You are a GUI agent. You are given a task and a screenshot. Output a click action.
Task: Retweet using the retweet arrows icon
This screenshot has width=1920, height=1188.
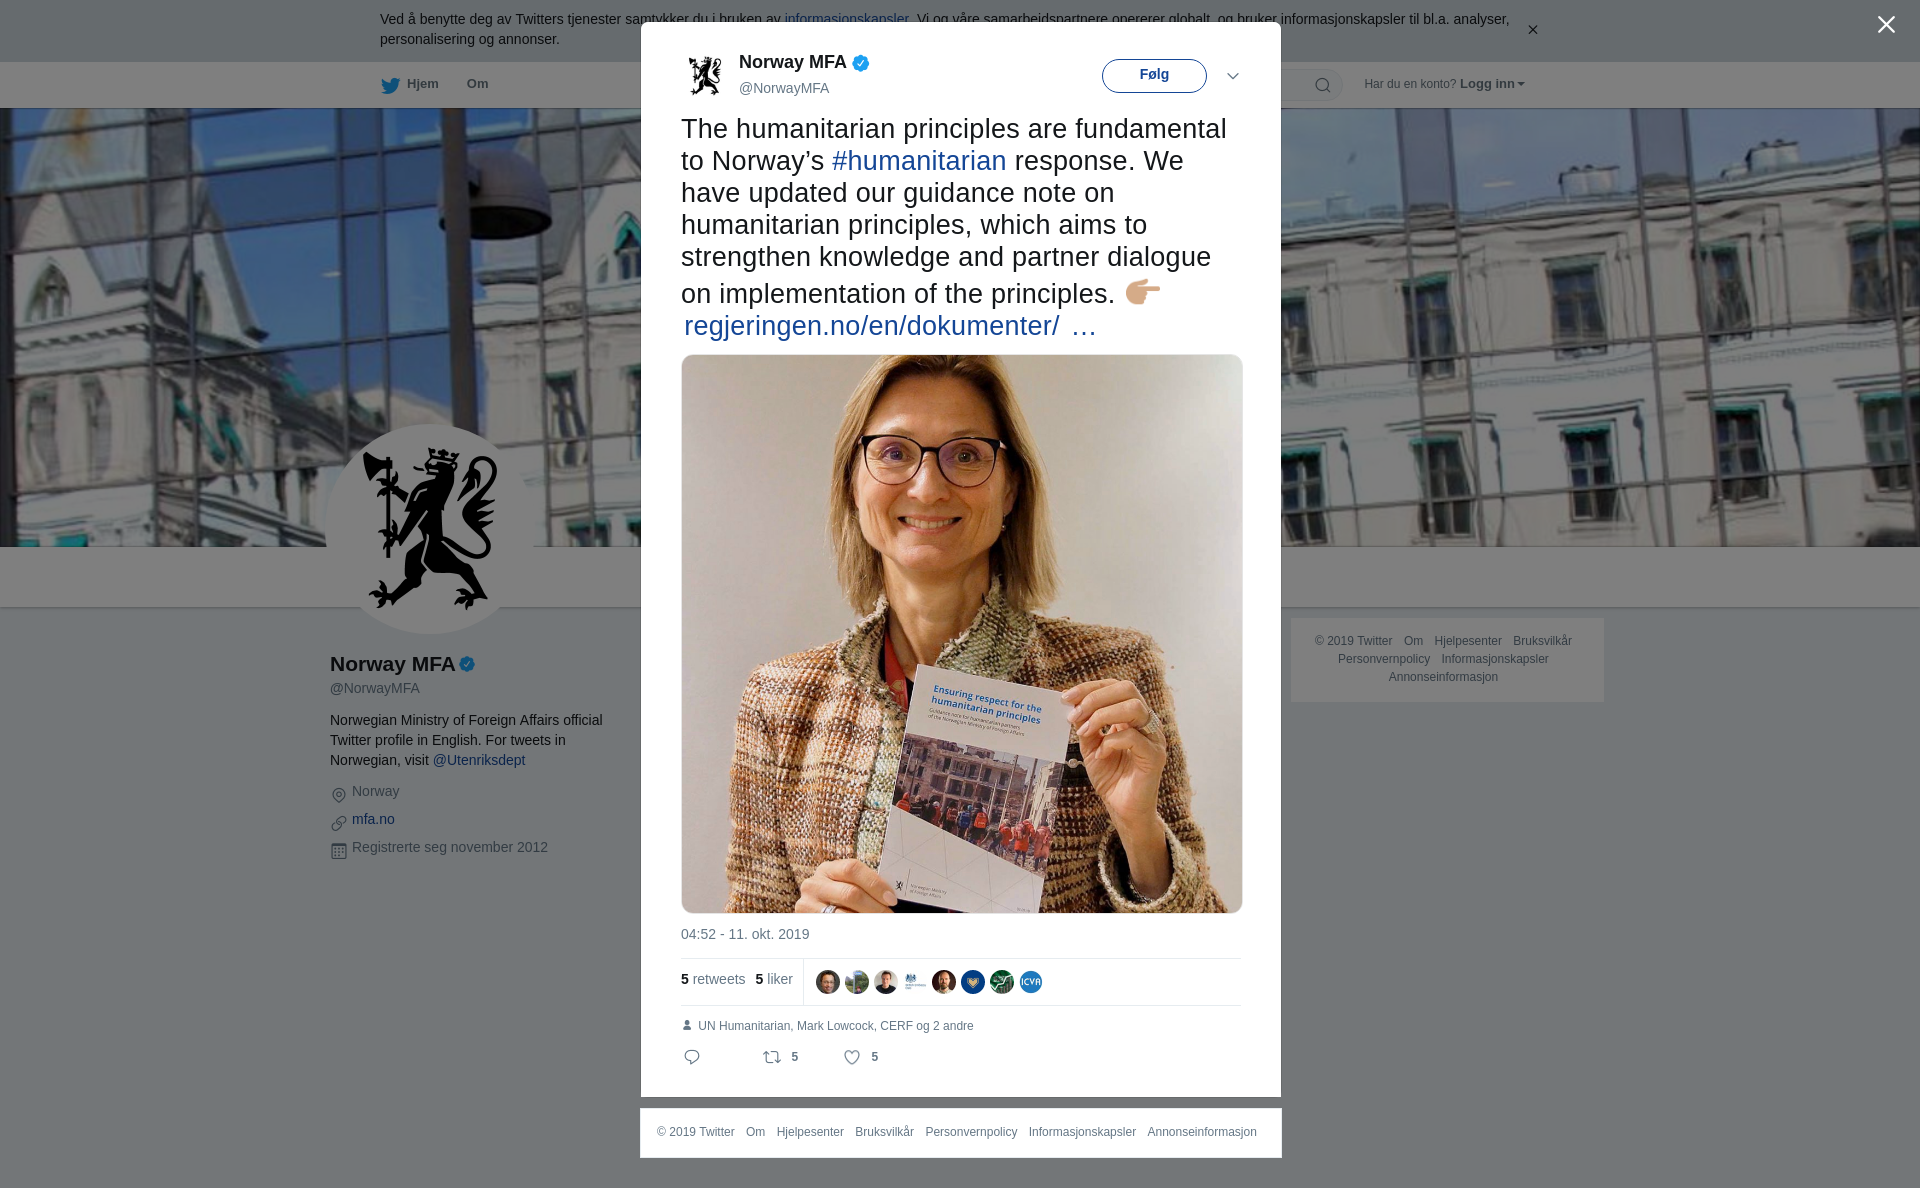[772, 1057]
